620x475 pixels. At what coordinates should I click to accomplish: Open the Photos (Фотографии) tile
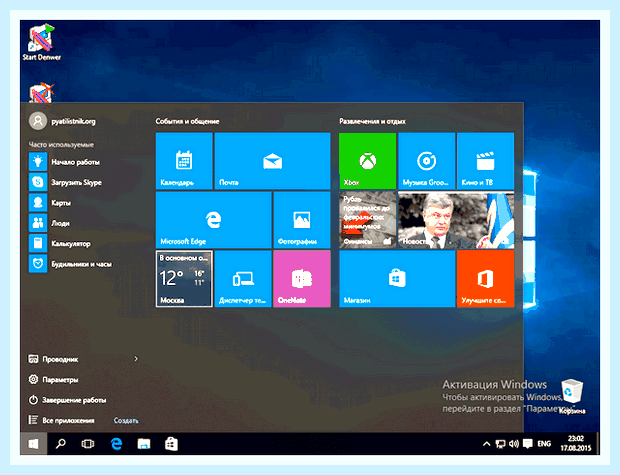pyautogui.click(x=302, y=220)
